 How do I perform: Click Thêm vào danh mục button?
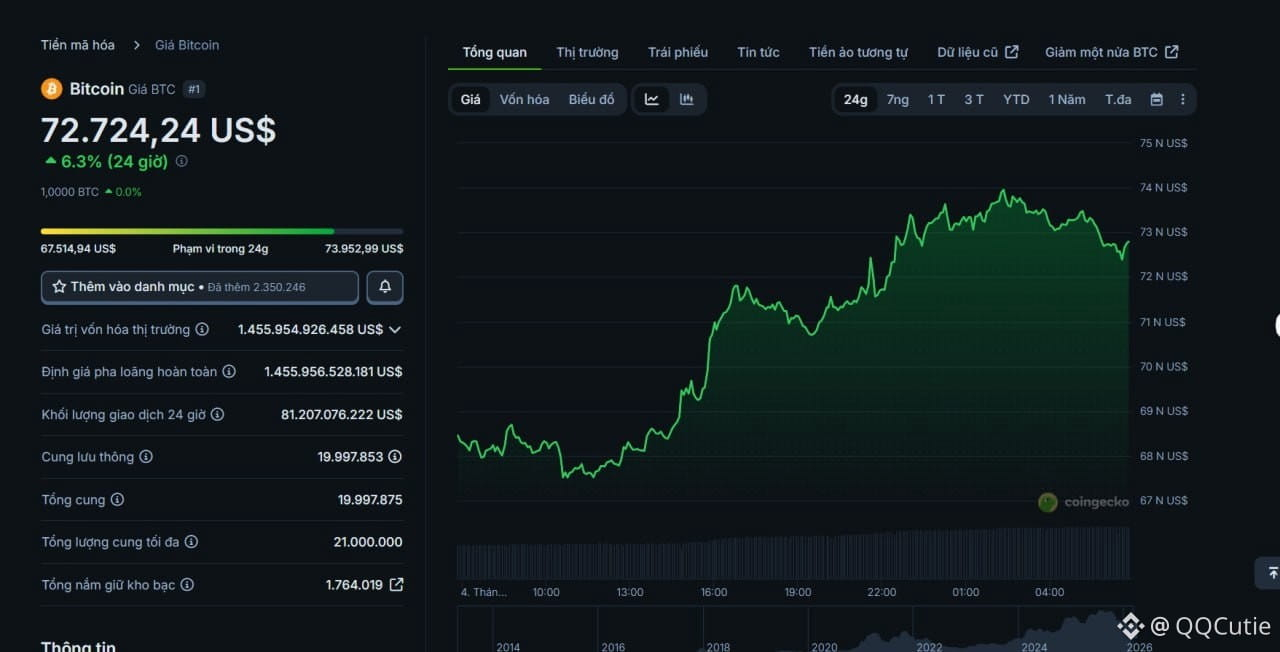click(x=200, y=287)
